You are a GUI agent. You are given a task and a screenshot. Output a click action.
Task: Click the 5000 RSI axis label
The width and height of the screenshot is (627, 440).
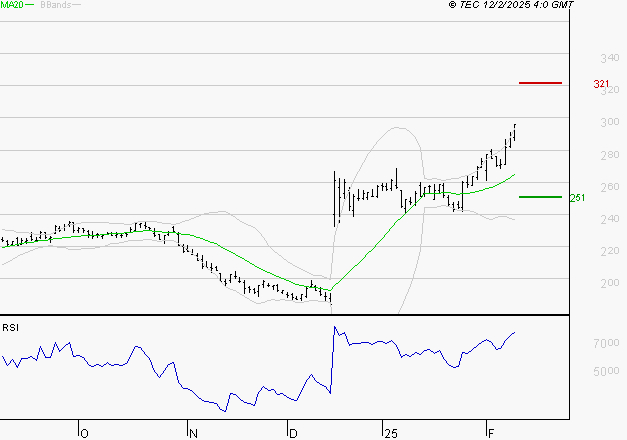coord(606,371)
